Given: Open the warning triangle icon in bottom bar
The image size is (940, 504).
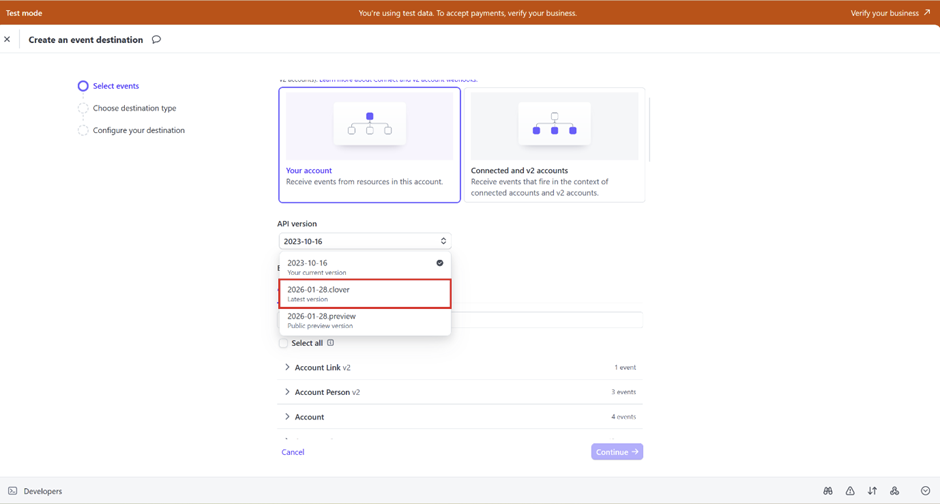Looking at the screenshot, I should tap(850, 491).
